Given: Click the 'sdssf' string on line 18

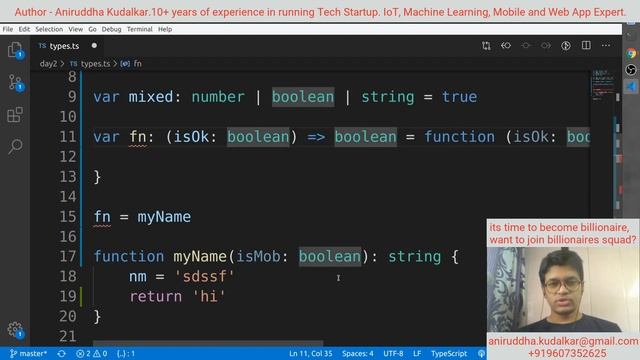Looking at the screenshot, I should [204, 277].
